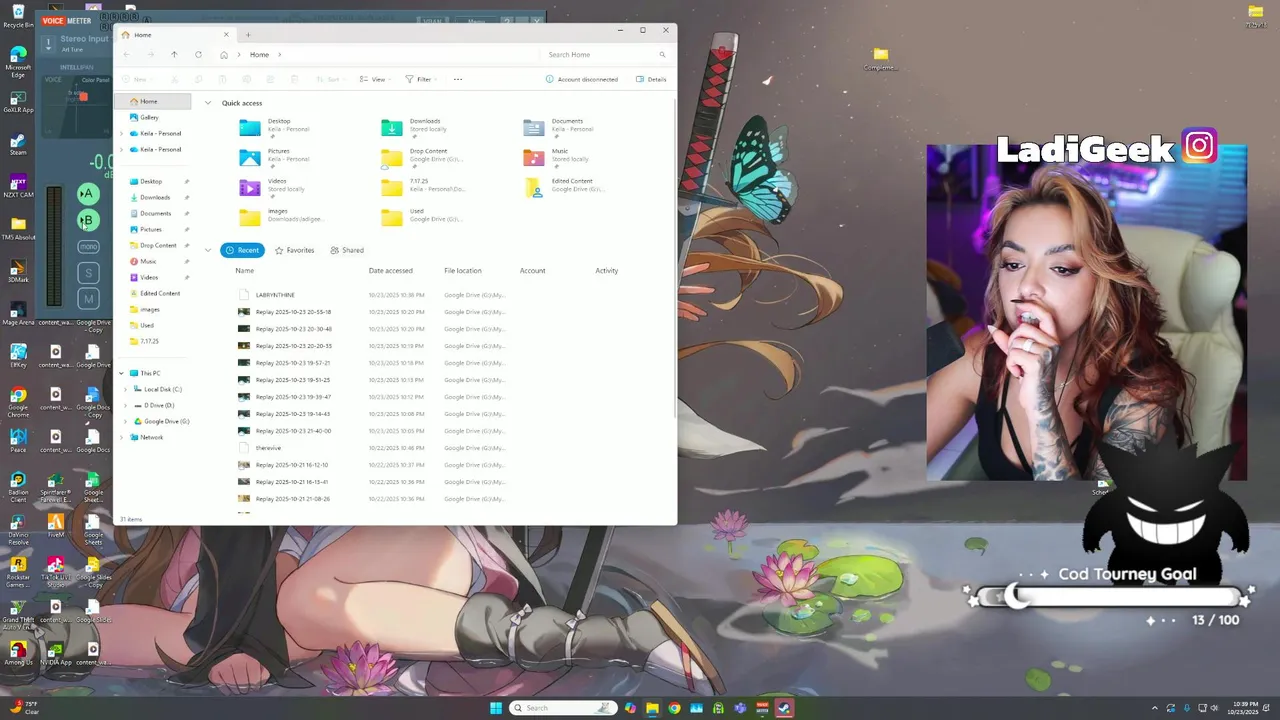The image size is (1280, 720).
Task: Click the Explorer vertical scrollbar
Action: [675, 260]
